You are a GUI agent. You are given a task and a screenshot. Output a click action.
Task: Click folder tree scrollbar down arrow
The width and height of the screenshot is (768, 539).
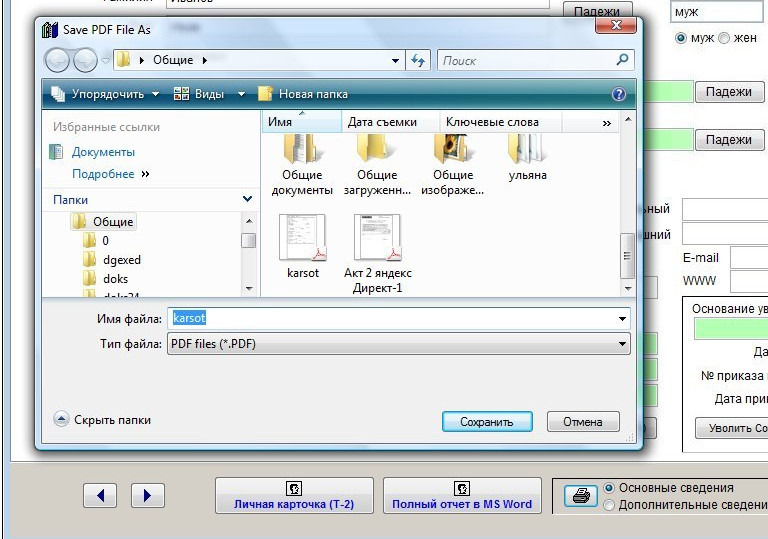[249, 289]
